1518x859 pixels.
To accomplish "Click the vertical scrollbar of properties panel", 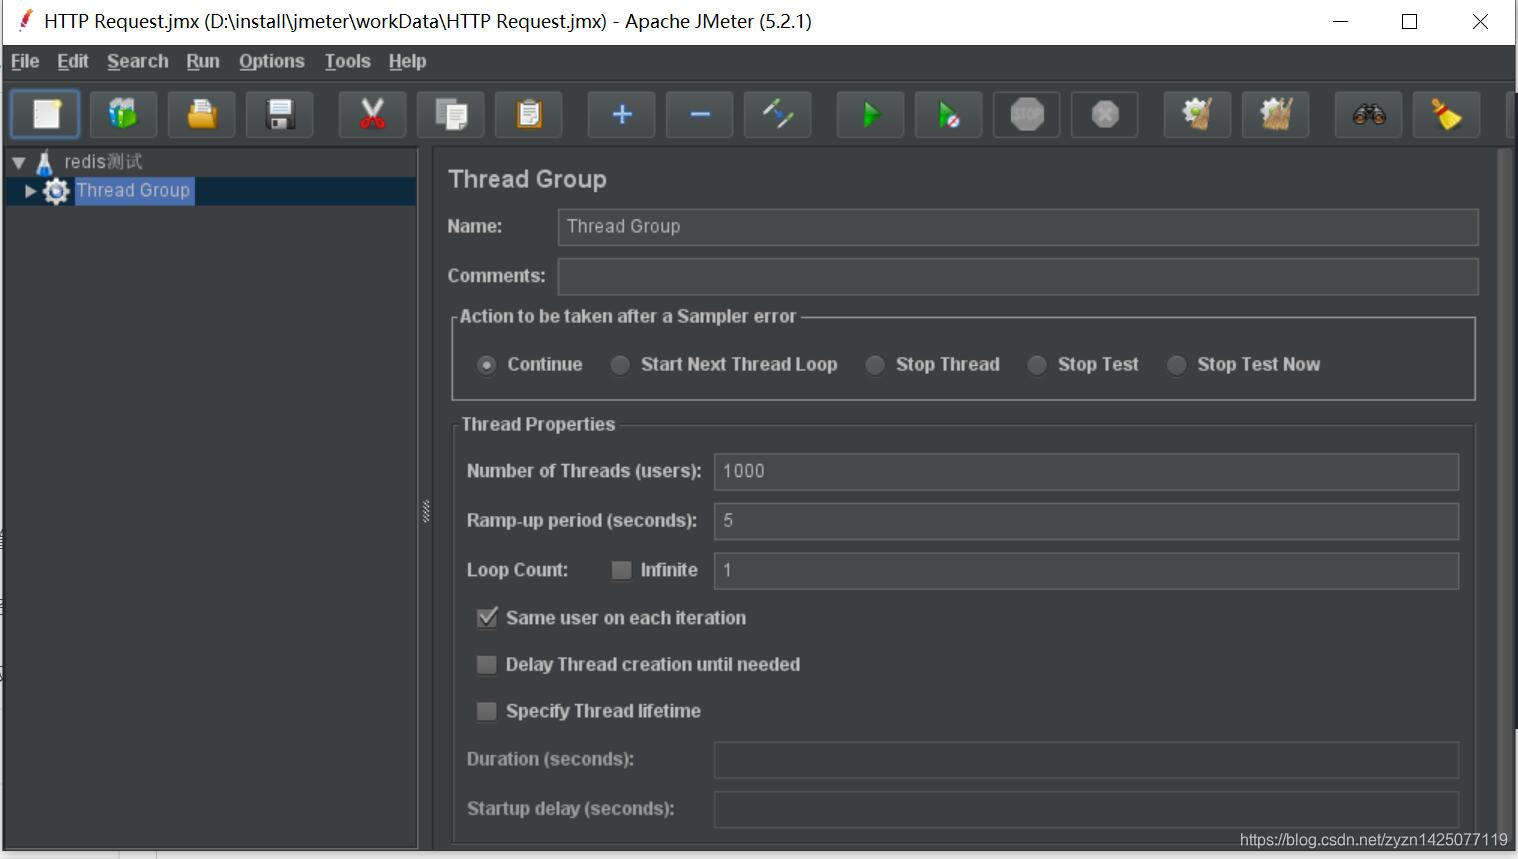I will tap(1505, 500).
